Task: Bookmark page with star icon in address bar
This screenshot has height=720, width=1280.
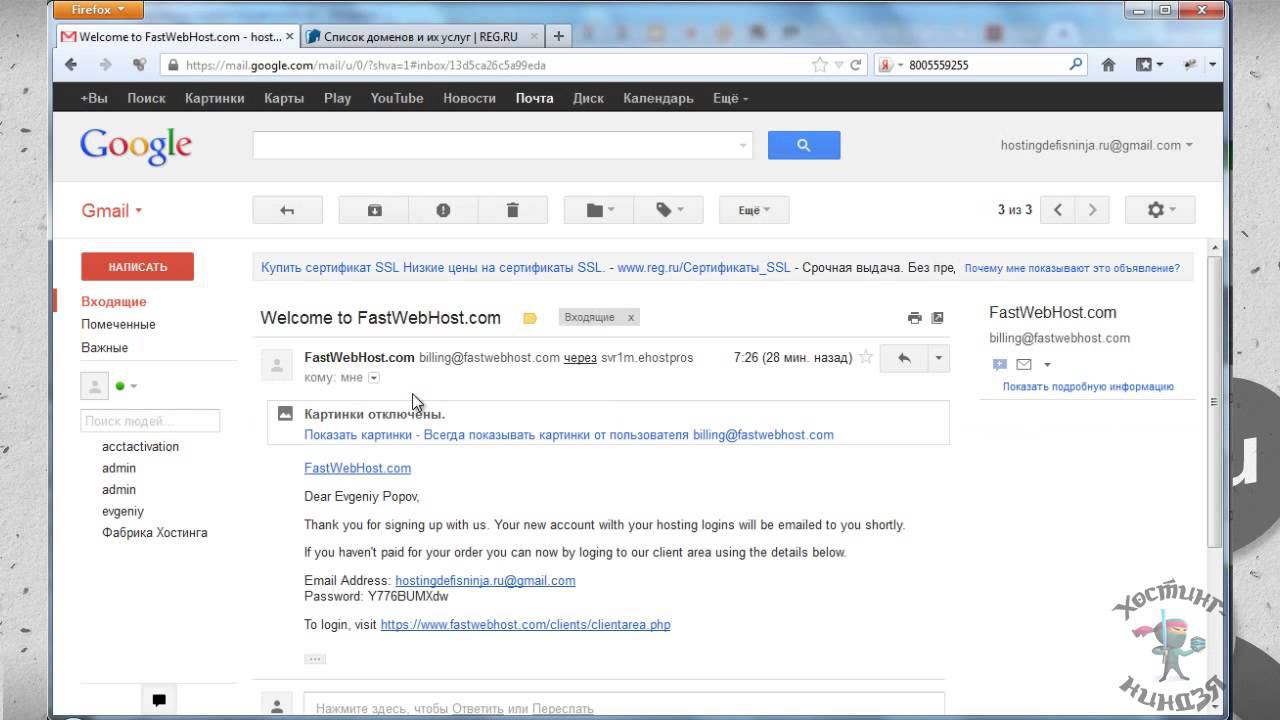Action: tap(820, 65)
